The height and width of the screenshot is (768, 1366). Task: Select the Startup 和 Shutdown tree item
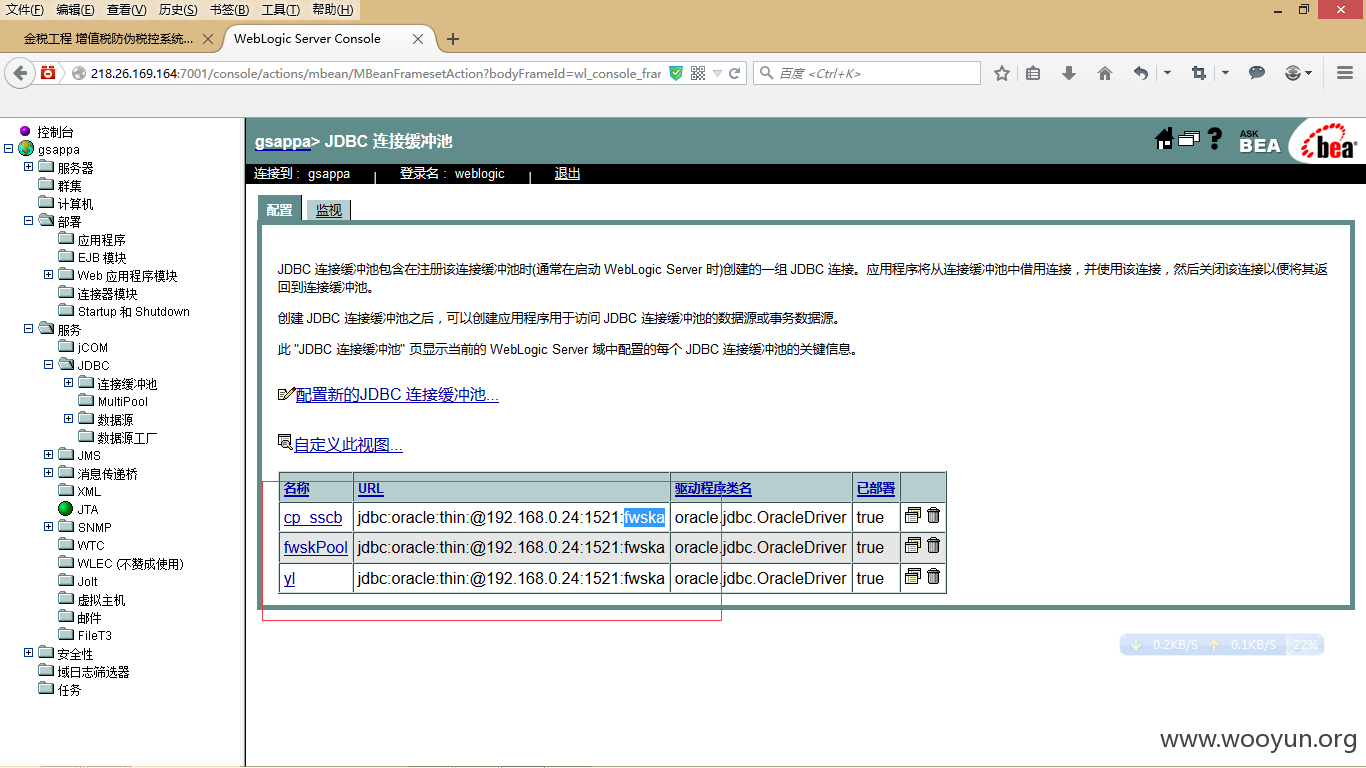tap(134, 311)
